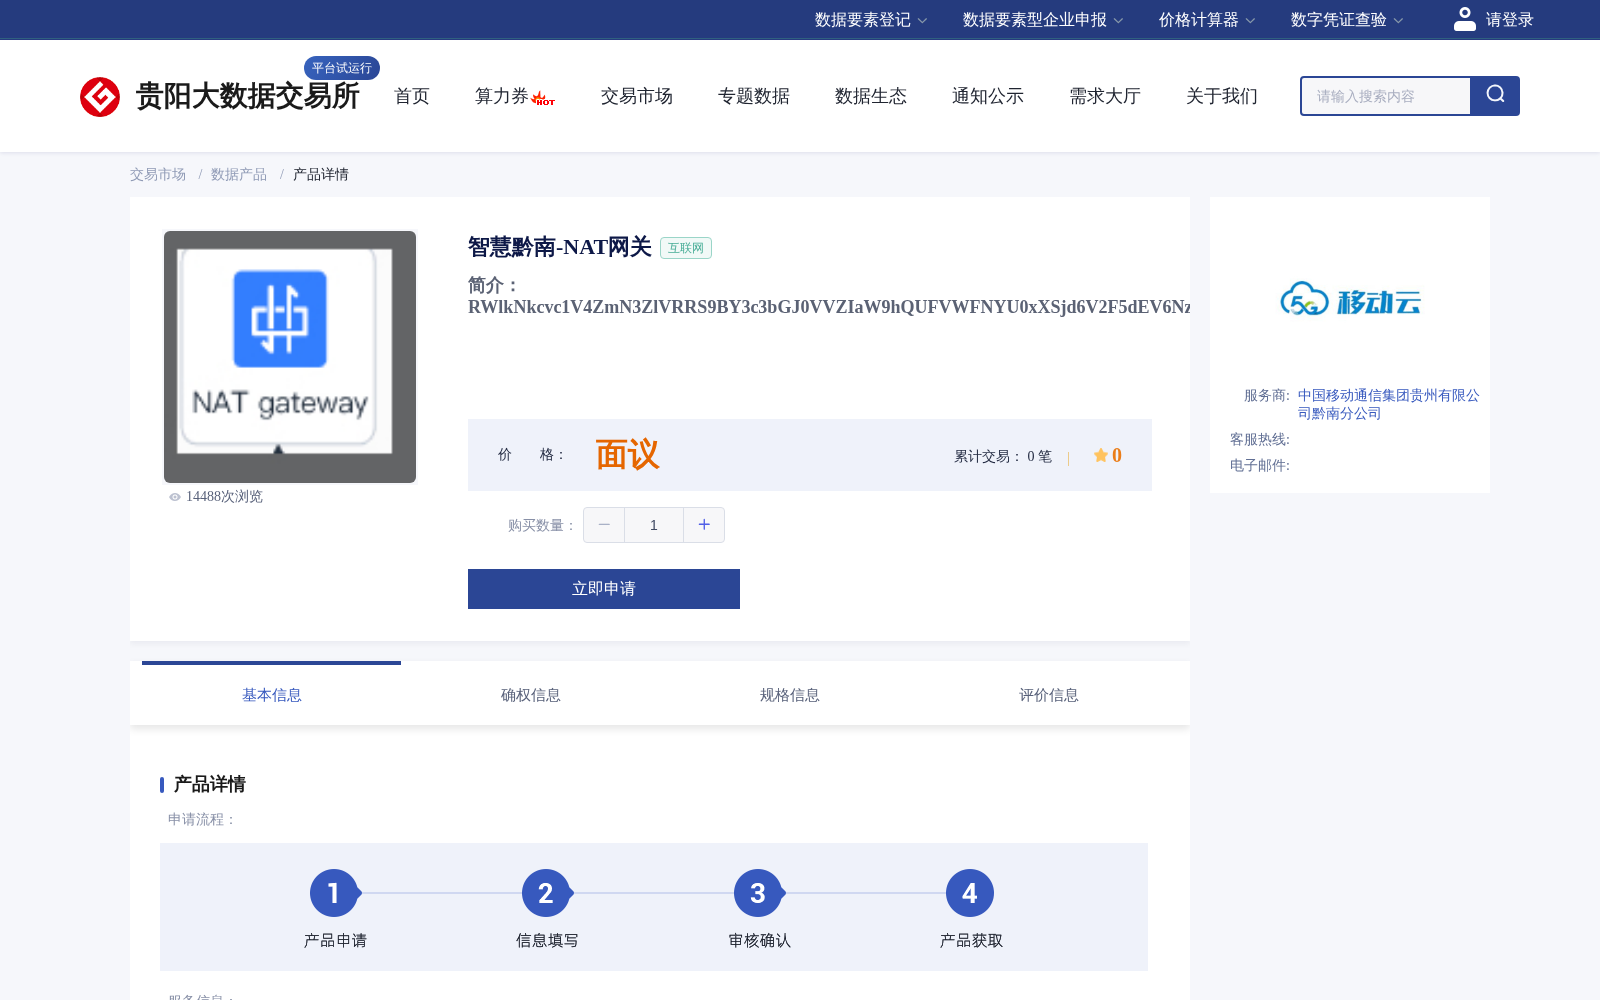Open the 通知公示 menu item

coord(988,96)
